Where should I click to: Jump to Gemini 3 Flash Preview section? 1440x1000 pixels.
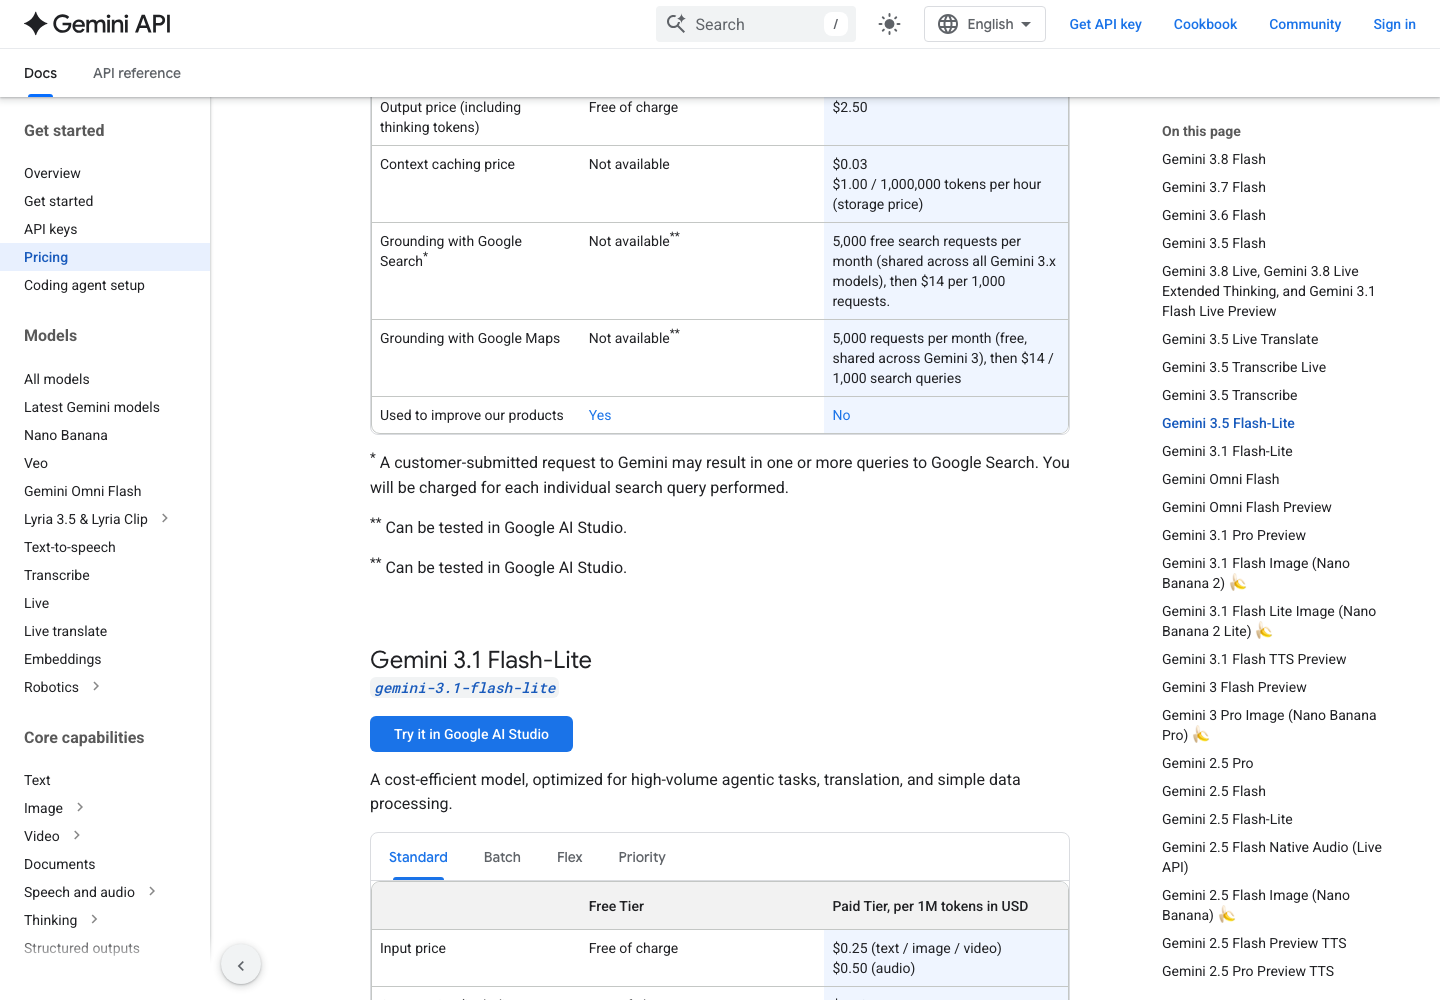pyautogui.click(x=1234, y=687)
